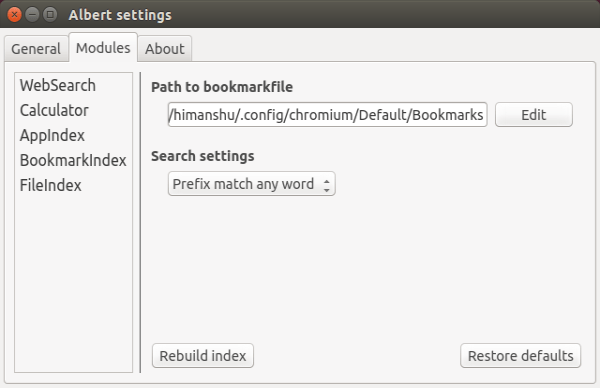Open the Prefix match any word dropdown

click(x=251, y=184)
